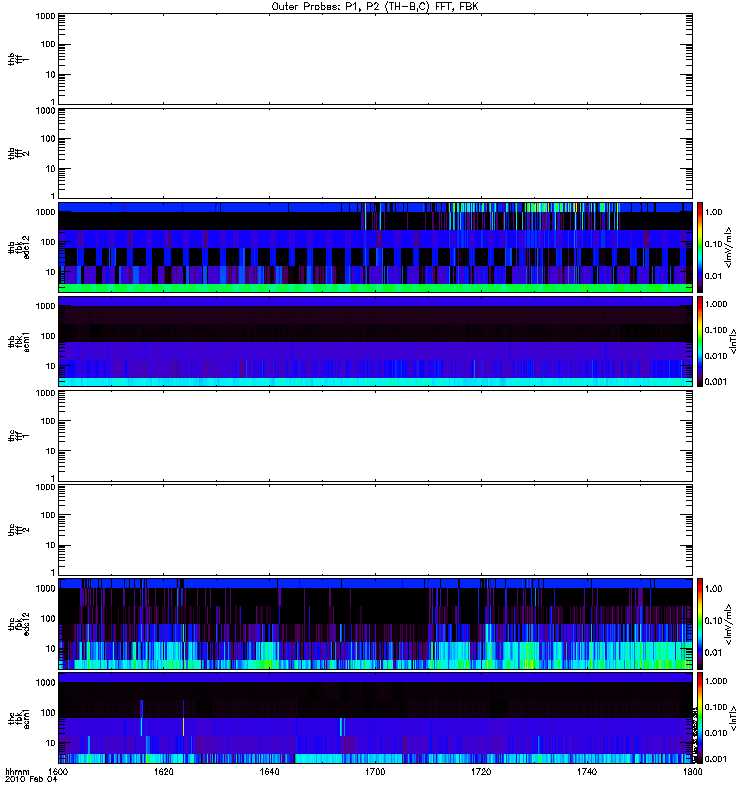Click the thc fbk edc12 spectrogram panel

click(376, 624)
